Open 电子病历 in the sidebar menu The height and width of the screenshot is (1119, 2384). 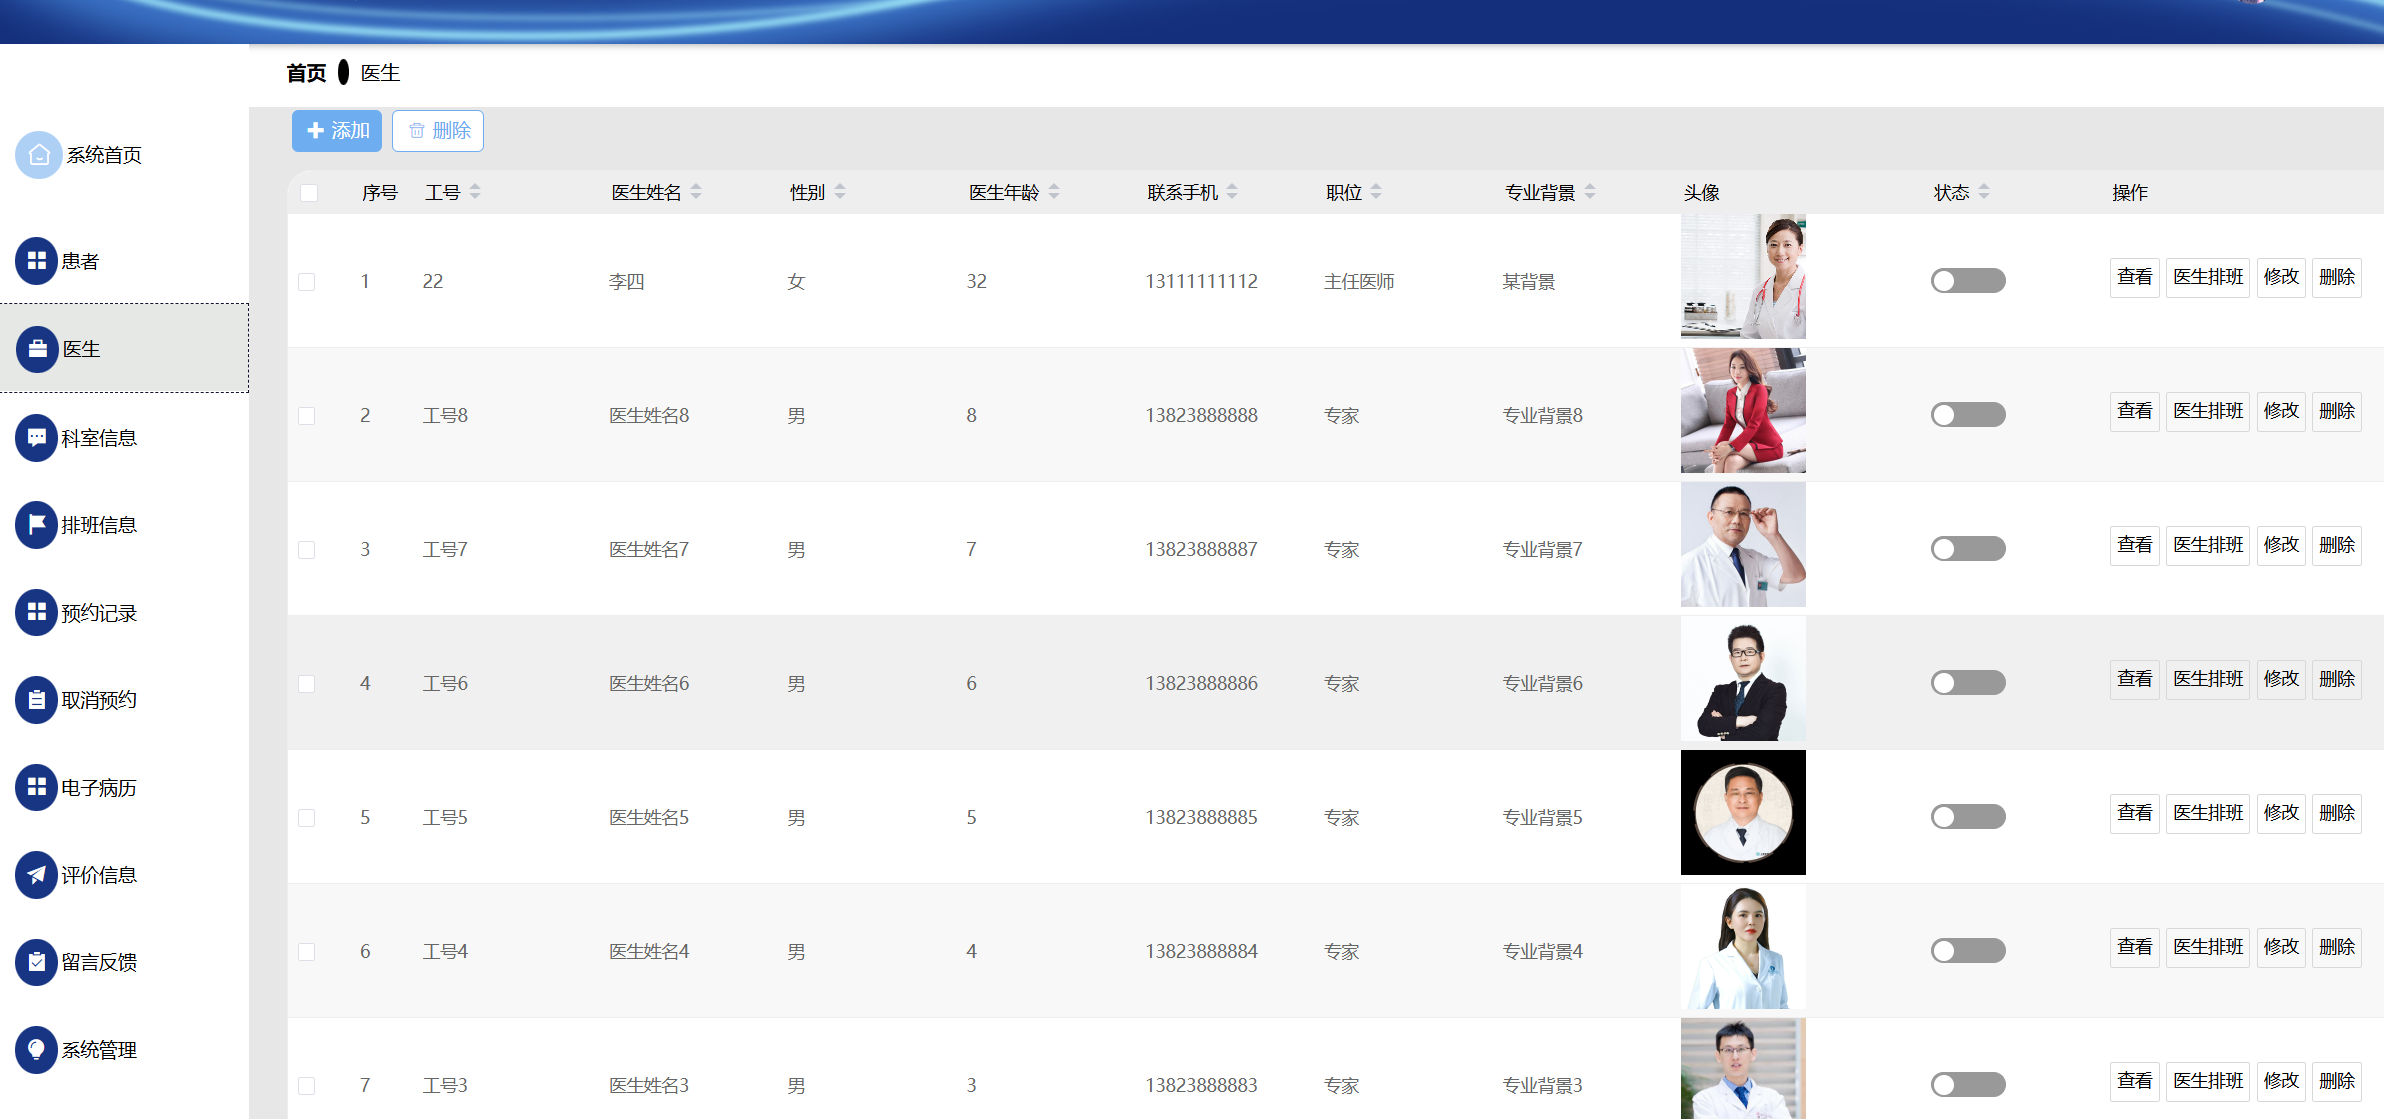[x=98, y=788]
